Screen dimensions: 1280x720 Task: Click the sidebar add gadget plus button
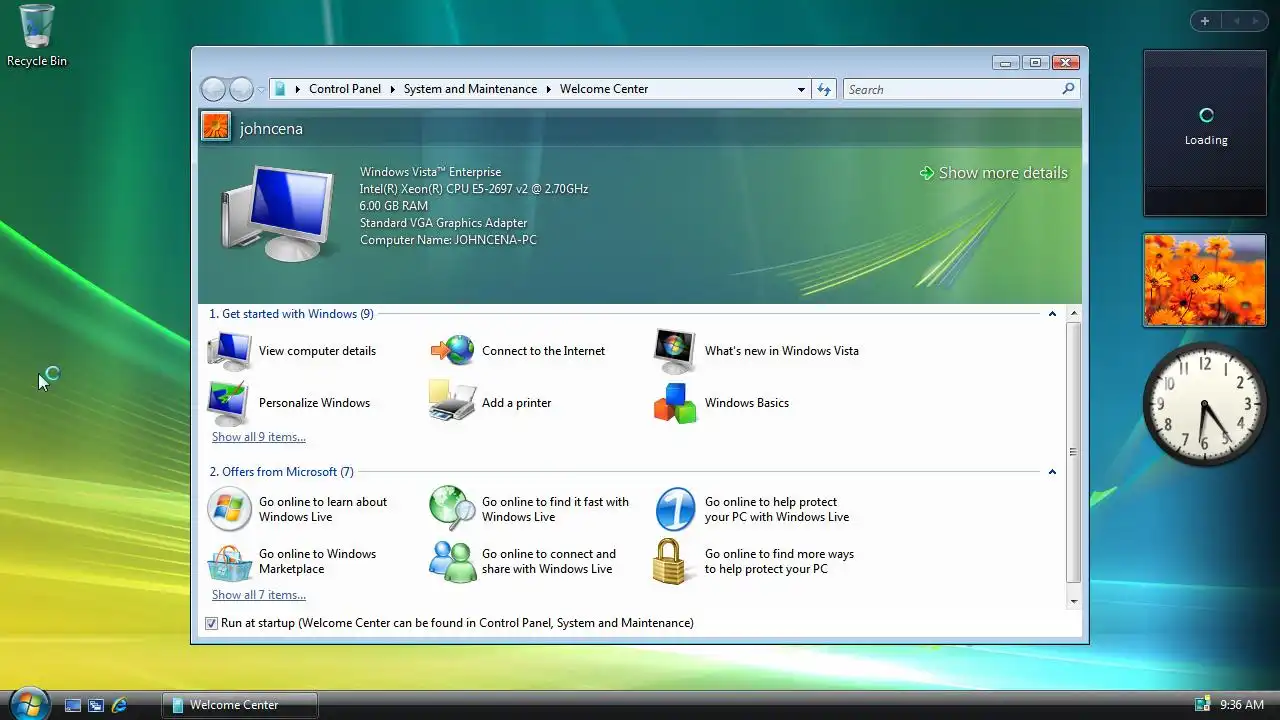click(1205, 21)
